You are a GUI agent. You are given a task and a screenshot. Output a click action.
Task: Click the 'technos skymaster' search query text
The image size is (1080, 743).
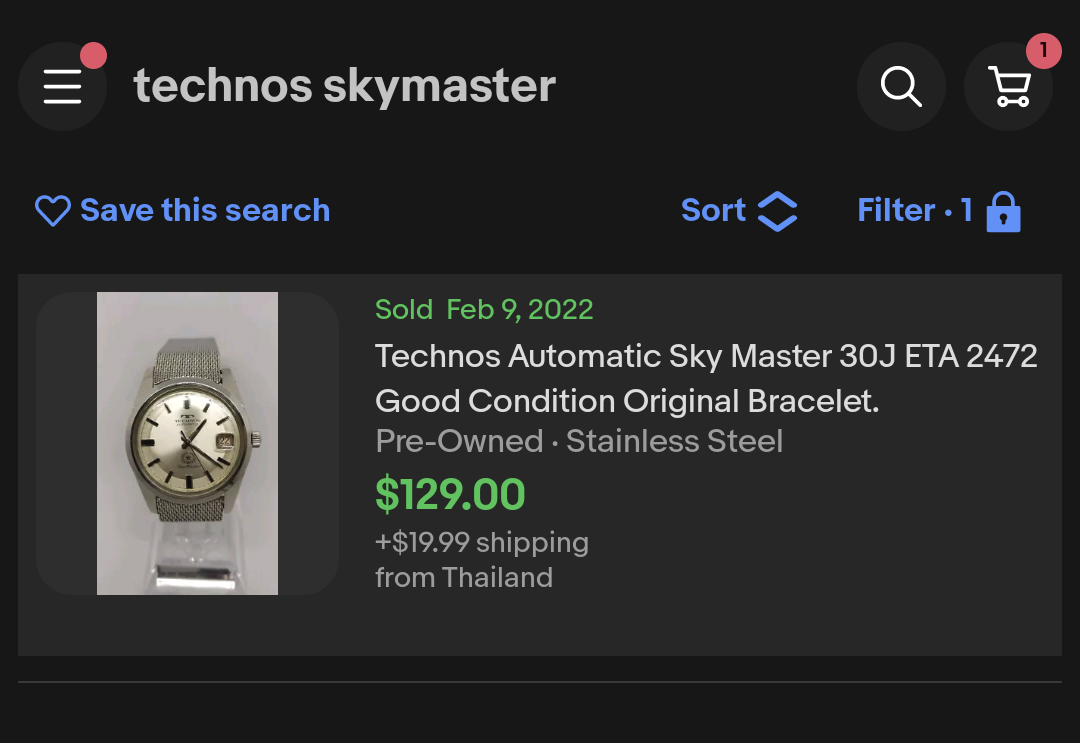click(344, 86)
